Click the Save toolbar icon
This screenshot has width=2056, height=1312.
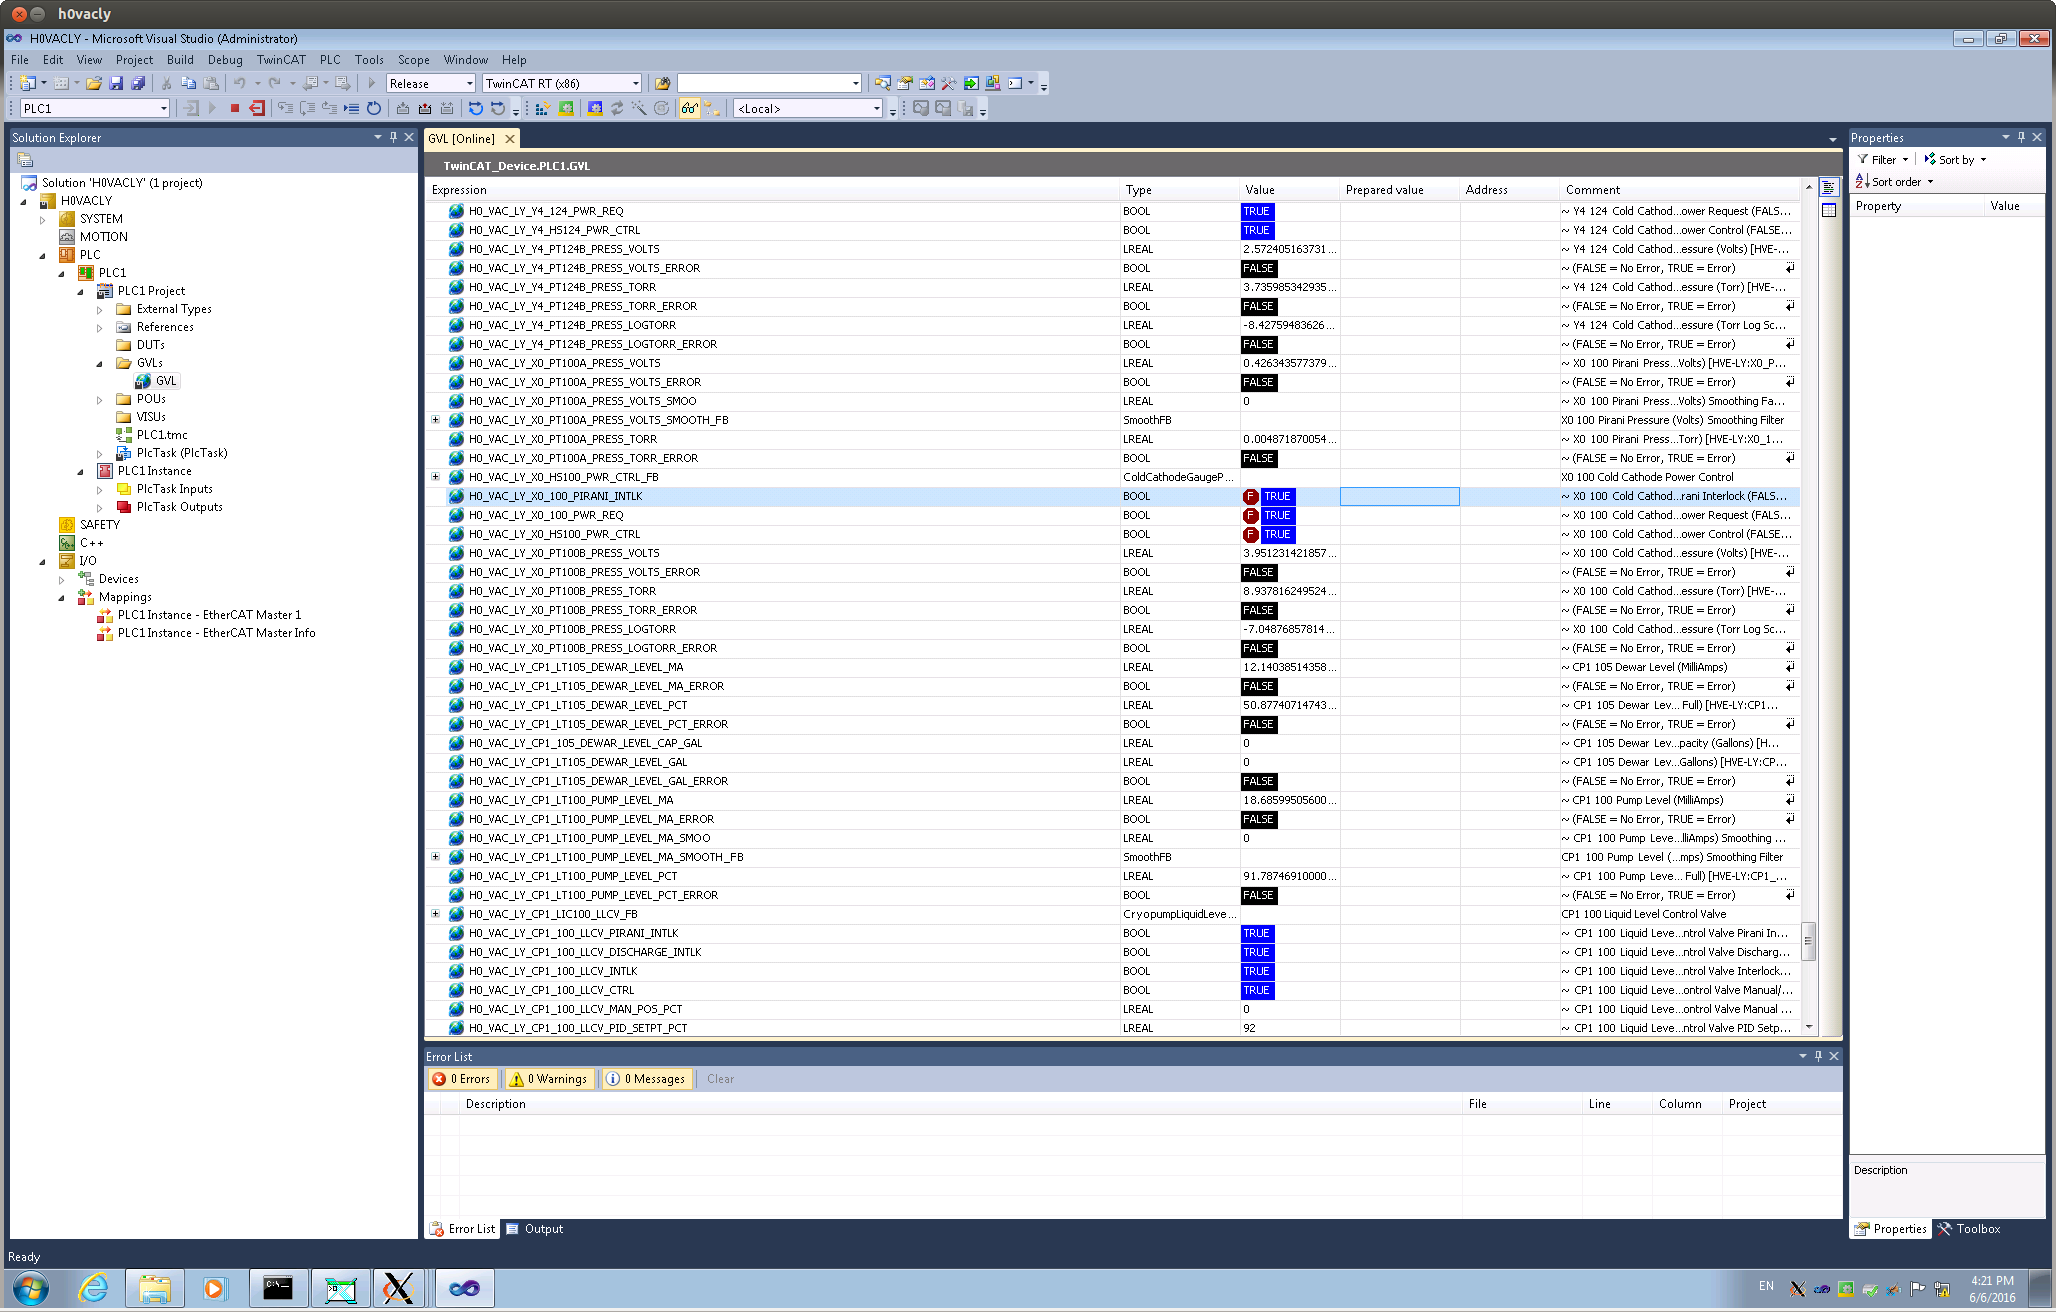(x=116, y=84)
